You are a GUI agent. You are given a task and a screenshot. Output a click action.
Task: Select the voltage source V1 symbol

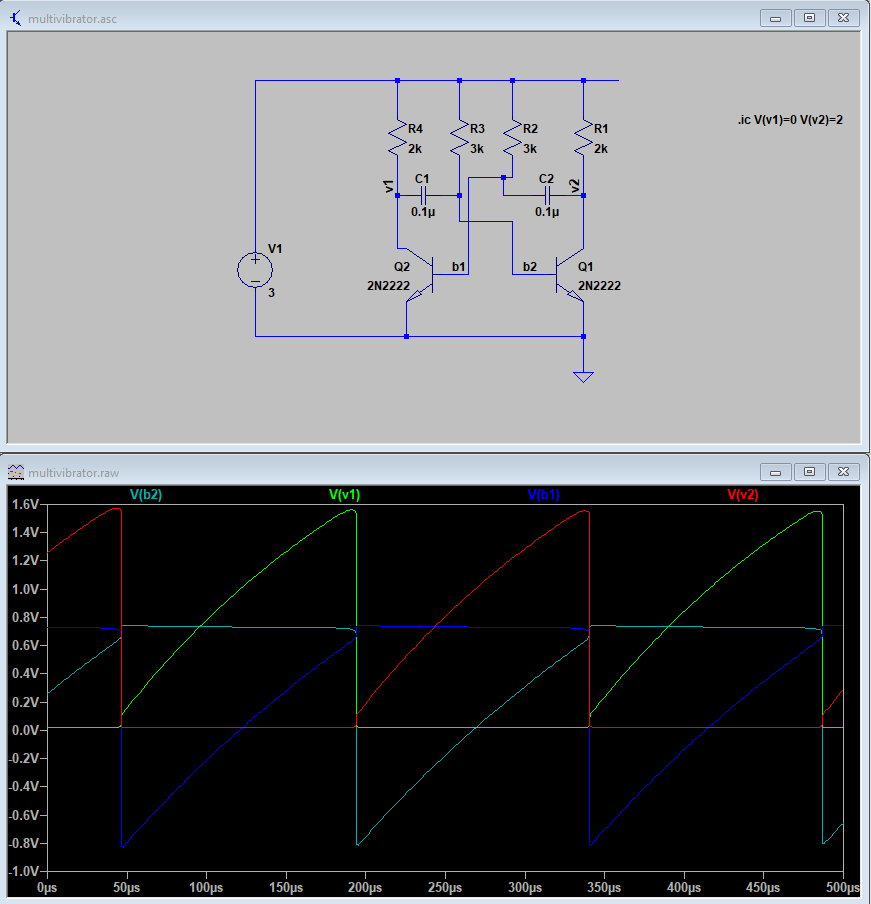coord(256,270)
